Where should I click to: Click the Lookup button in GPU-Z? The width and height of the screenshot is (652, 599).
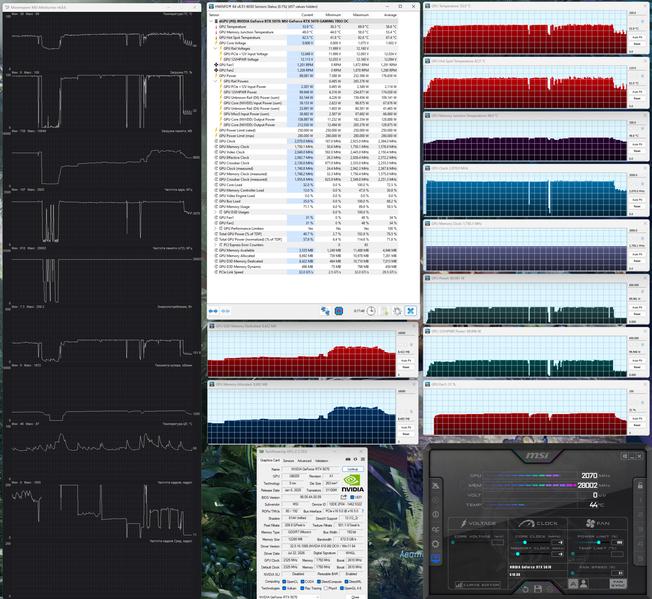[x=353, y=469]
